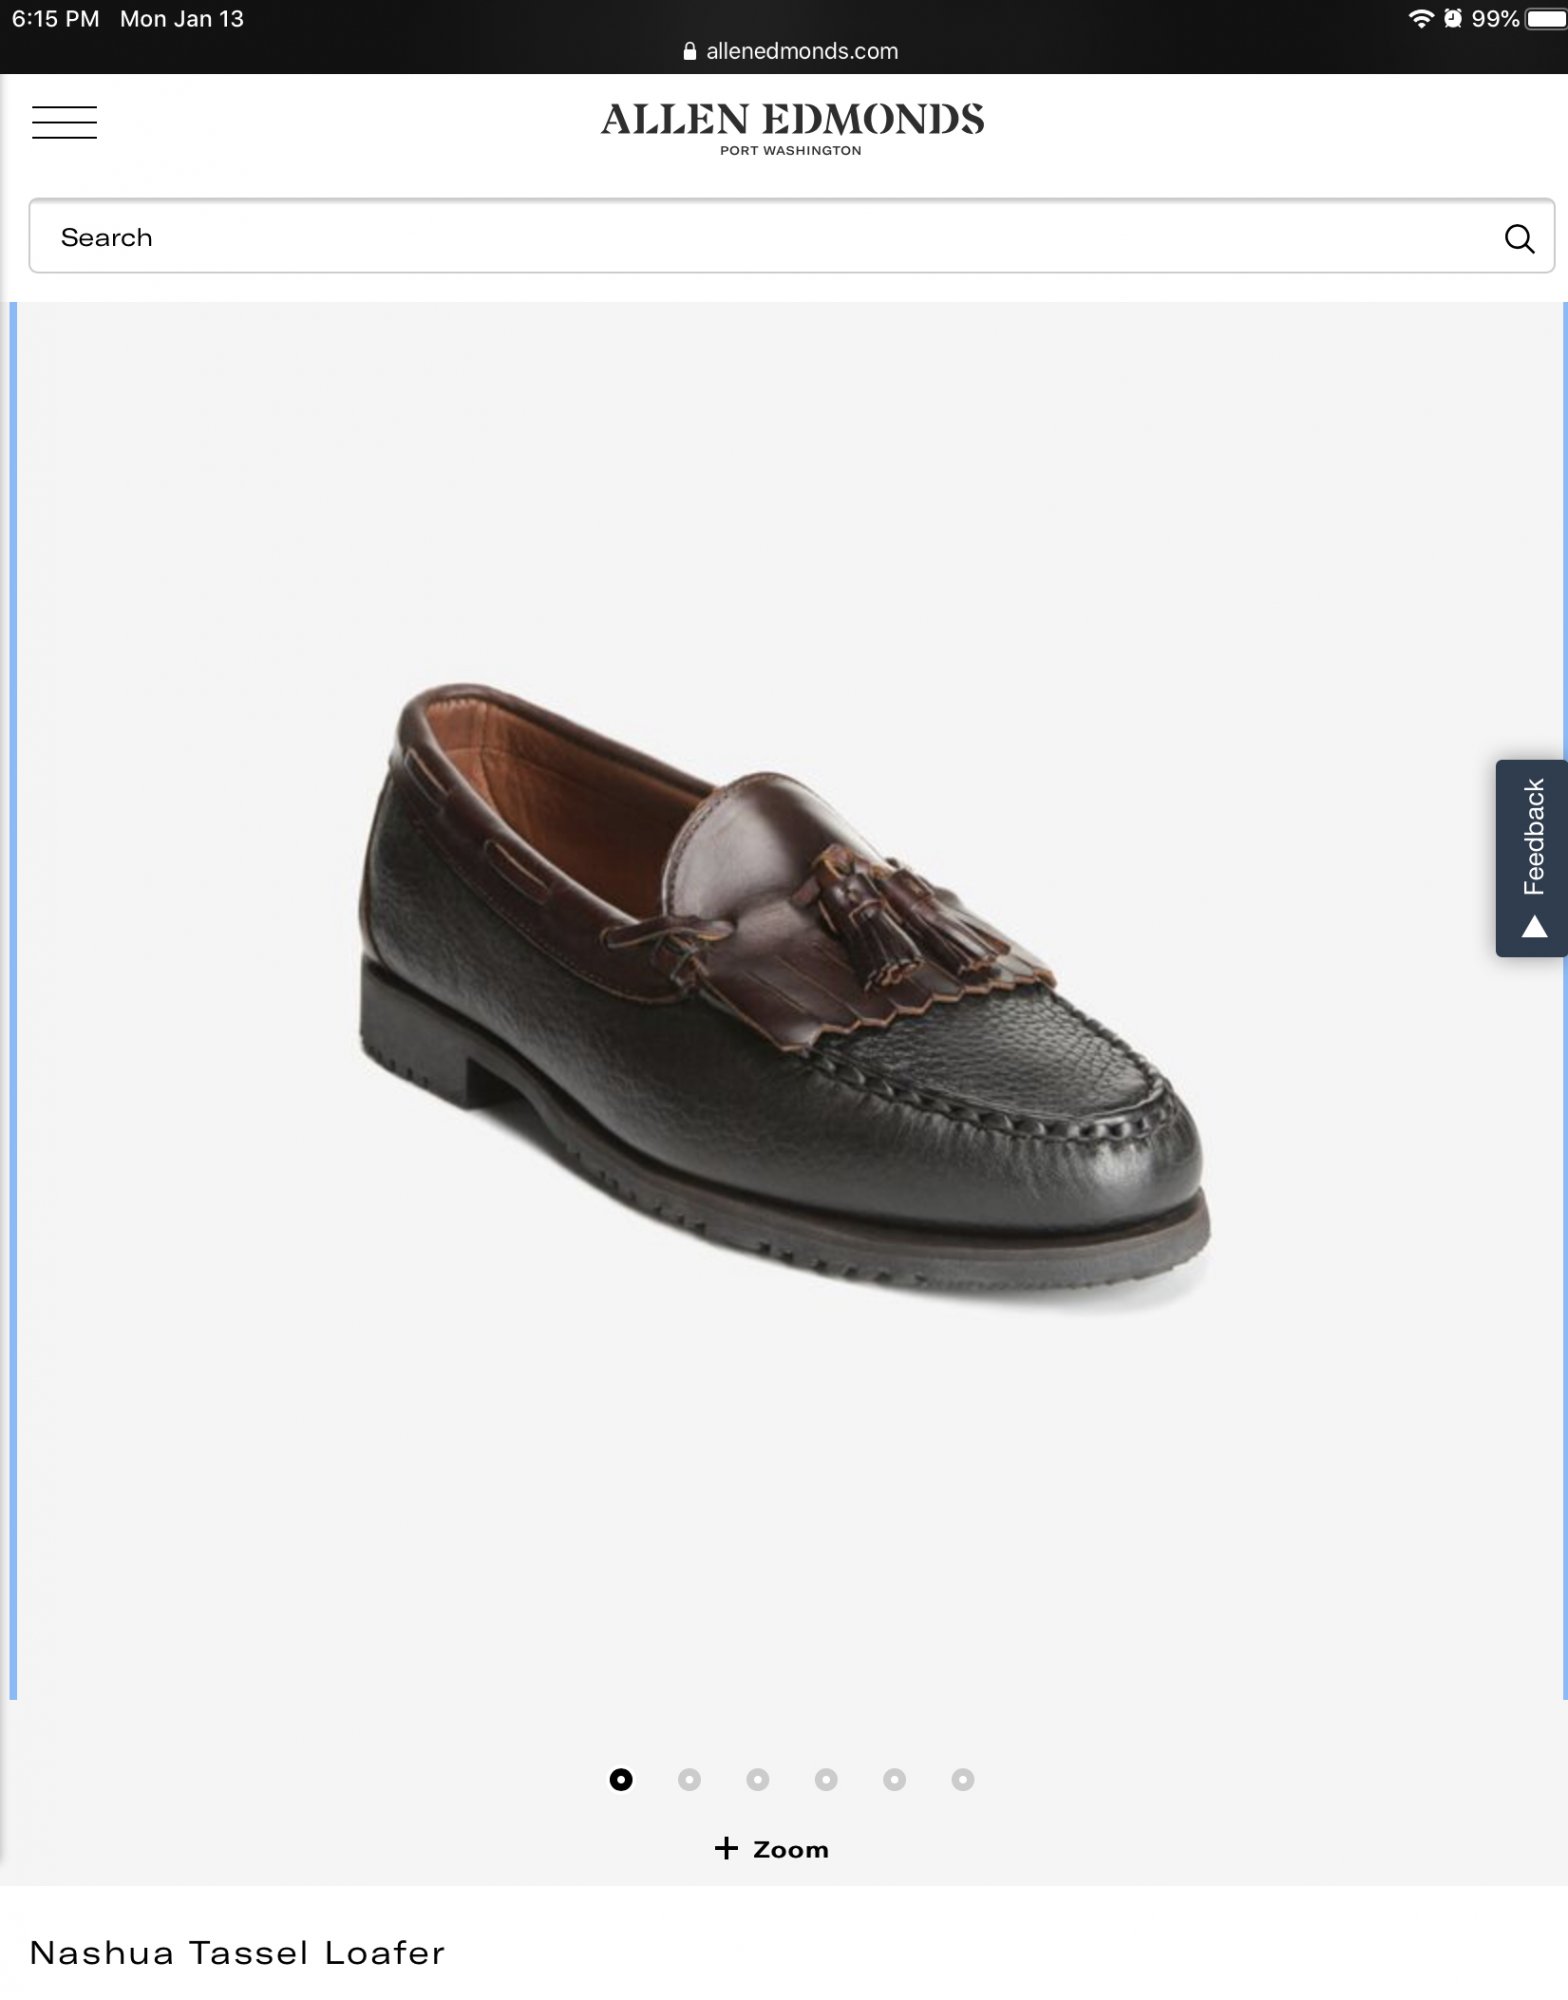Tap the battery indicator icon

point(1546,18)
